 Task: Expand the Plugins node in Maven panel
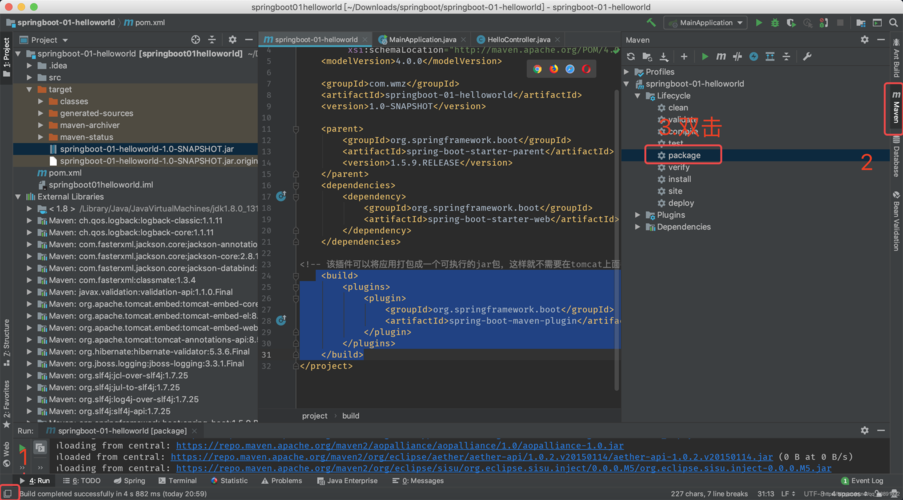(638, 215)
